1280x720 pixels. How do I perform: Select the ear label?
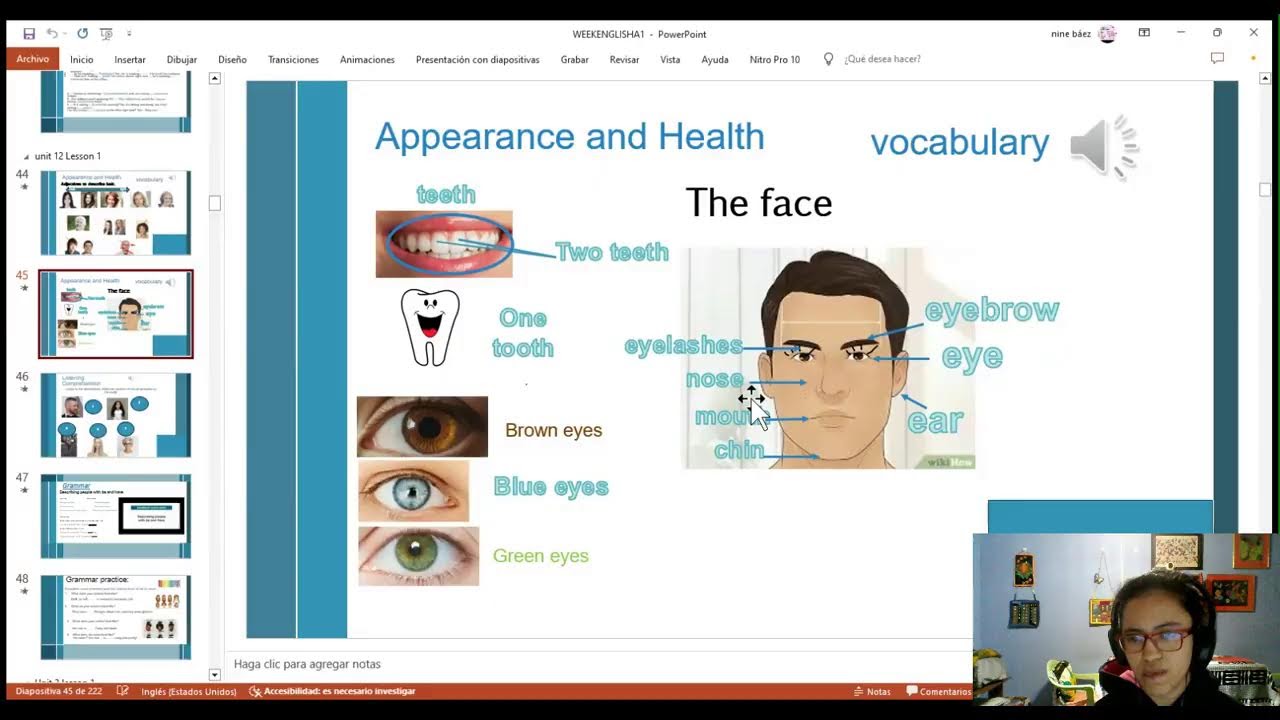click(x=935, y=421)
